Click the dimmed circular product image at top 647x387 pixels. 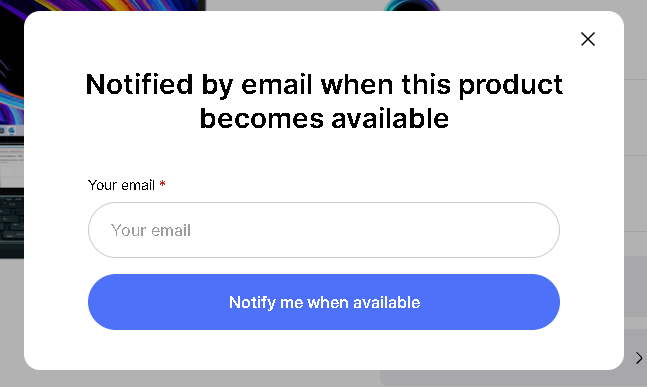(411, 5)
